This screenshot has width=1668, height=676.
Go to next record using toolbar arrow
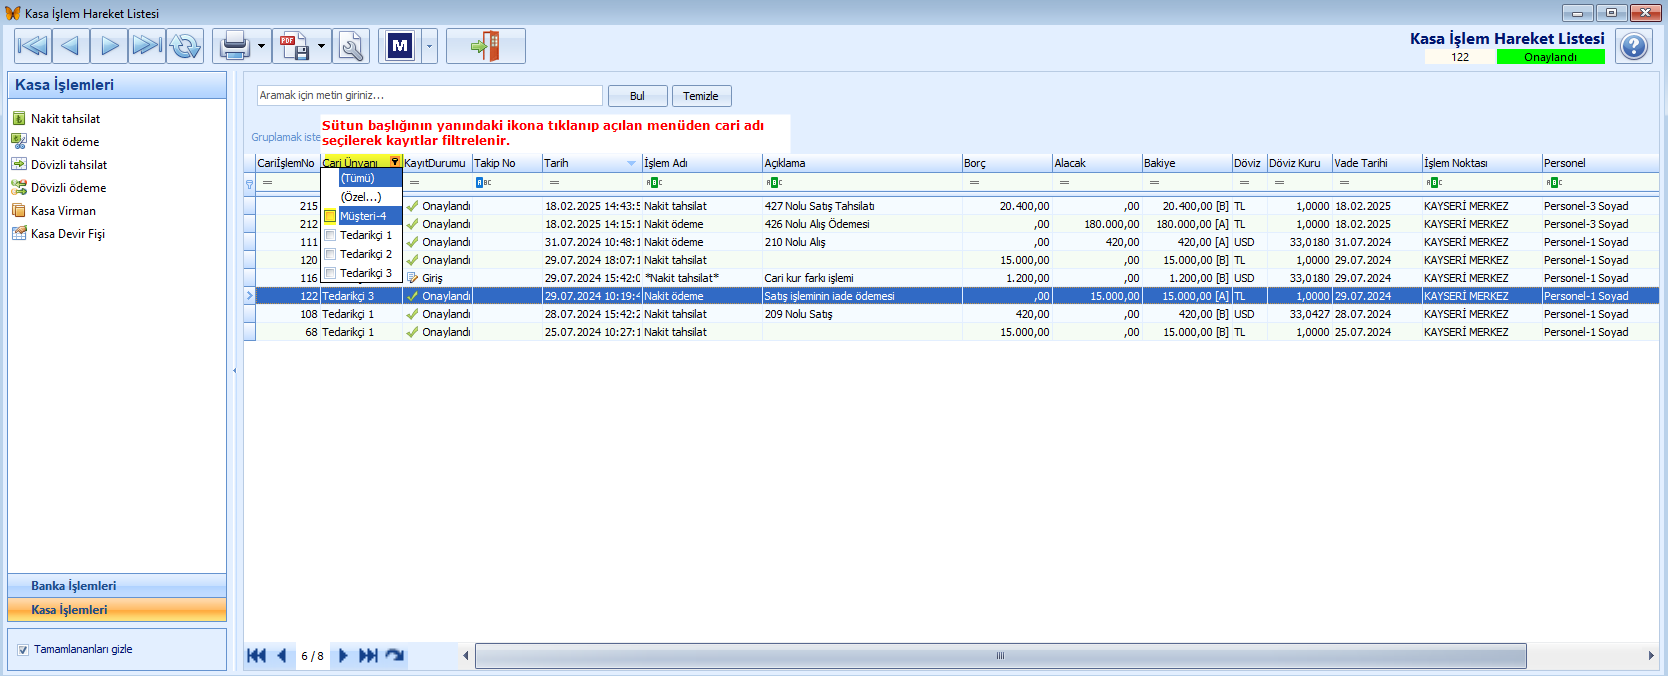(109, 46)
